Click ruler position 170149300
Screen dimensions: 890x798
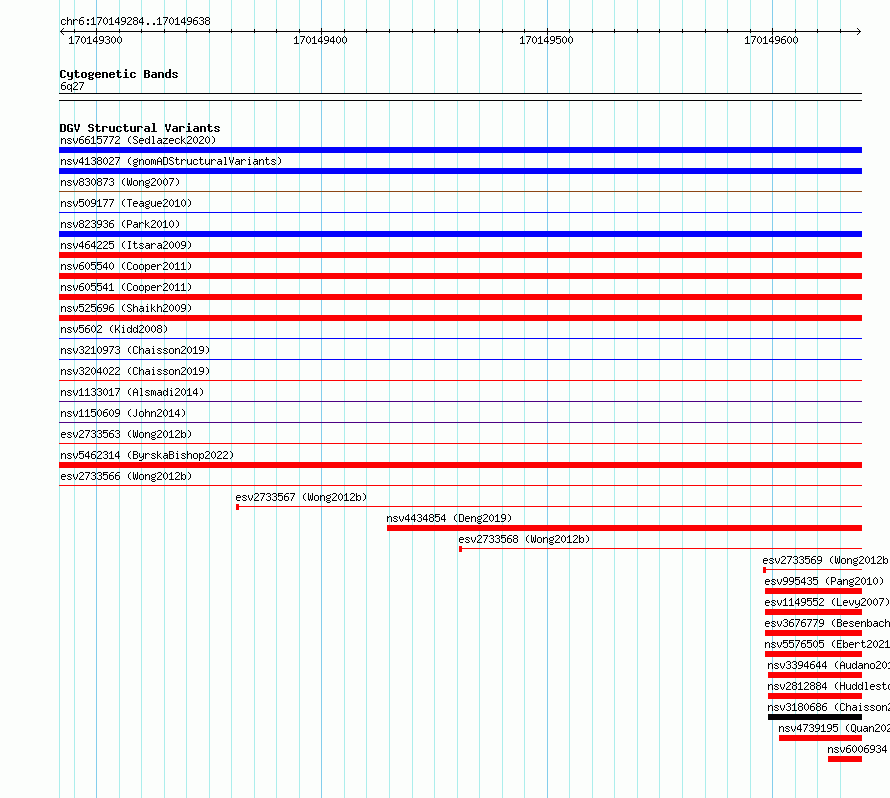tap(95, 40)
